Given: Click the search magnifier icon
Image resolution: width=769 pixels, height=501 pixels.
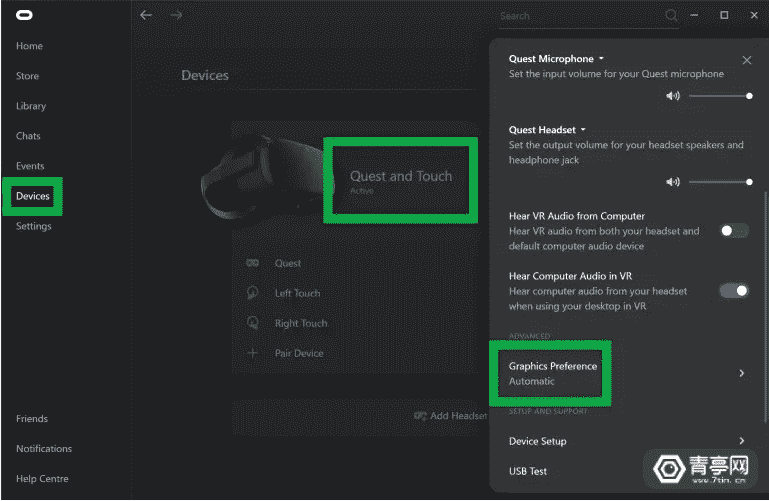Looking at the screenshot, I should coord(671,16).
